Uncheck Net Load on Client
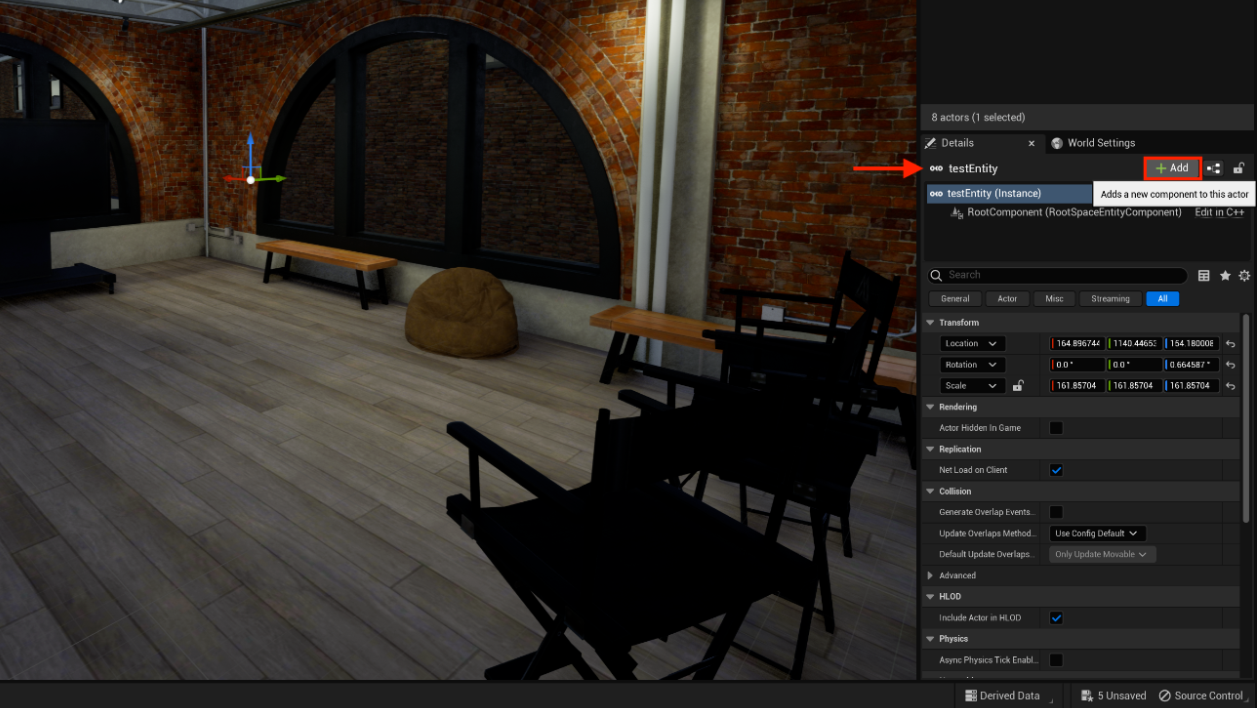Screen dimensions: 1257x708 1056,470
